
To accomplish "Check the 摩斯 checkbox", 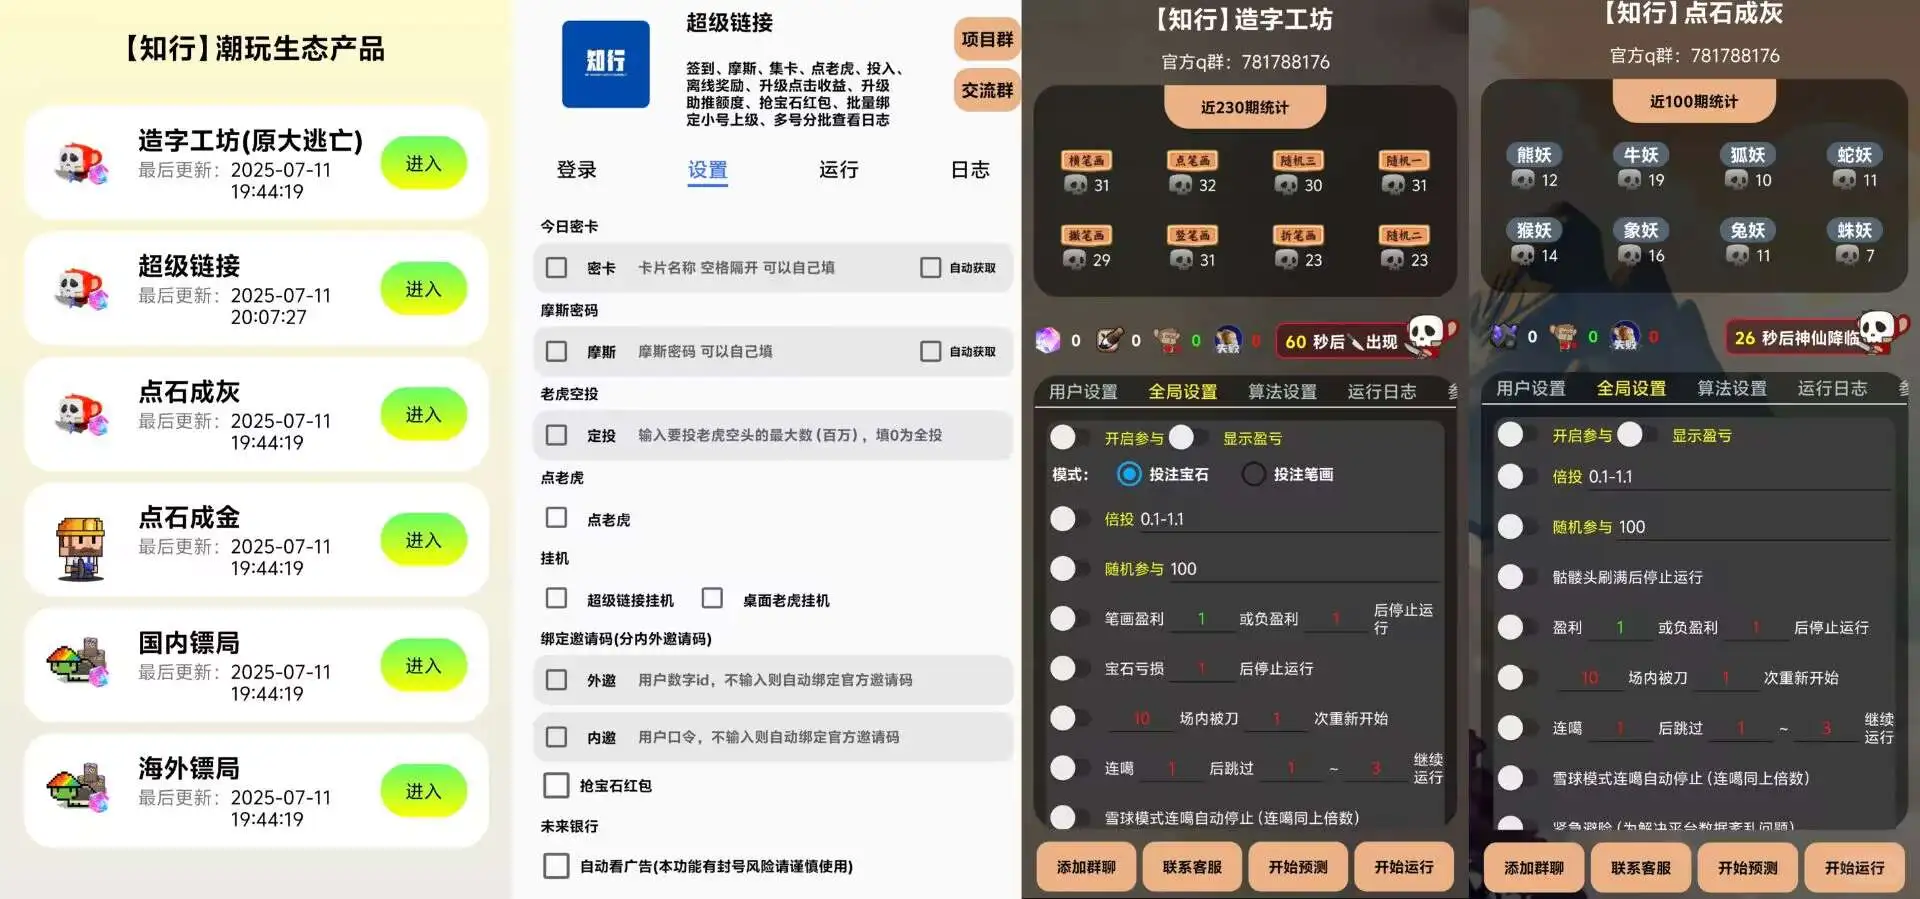I will tap(557, 351).
